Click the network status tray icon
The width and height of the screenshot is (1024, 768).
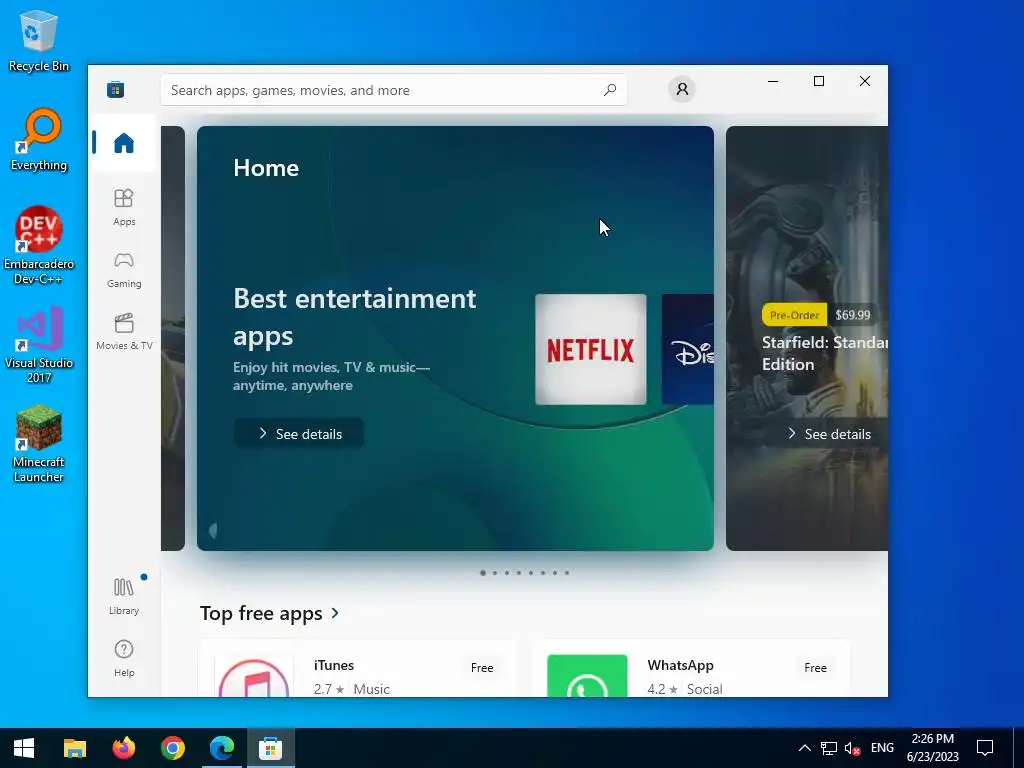tap(829, 748)
